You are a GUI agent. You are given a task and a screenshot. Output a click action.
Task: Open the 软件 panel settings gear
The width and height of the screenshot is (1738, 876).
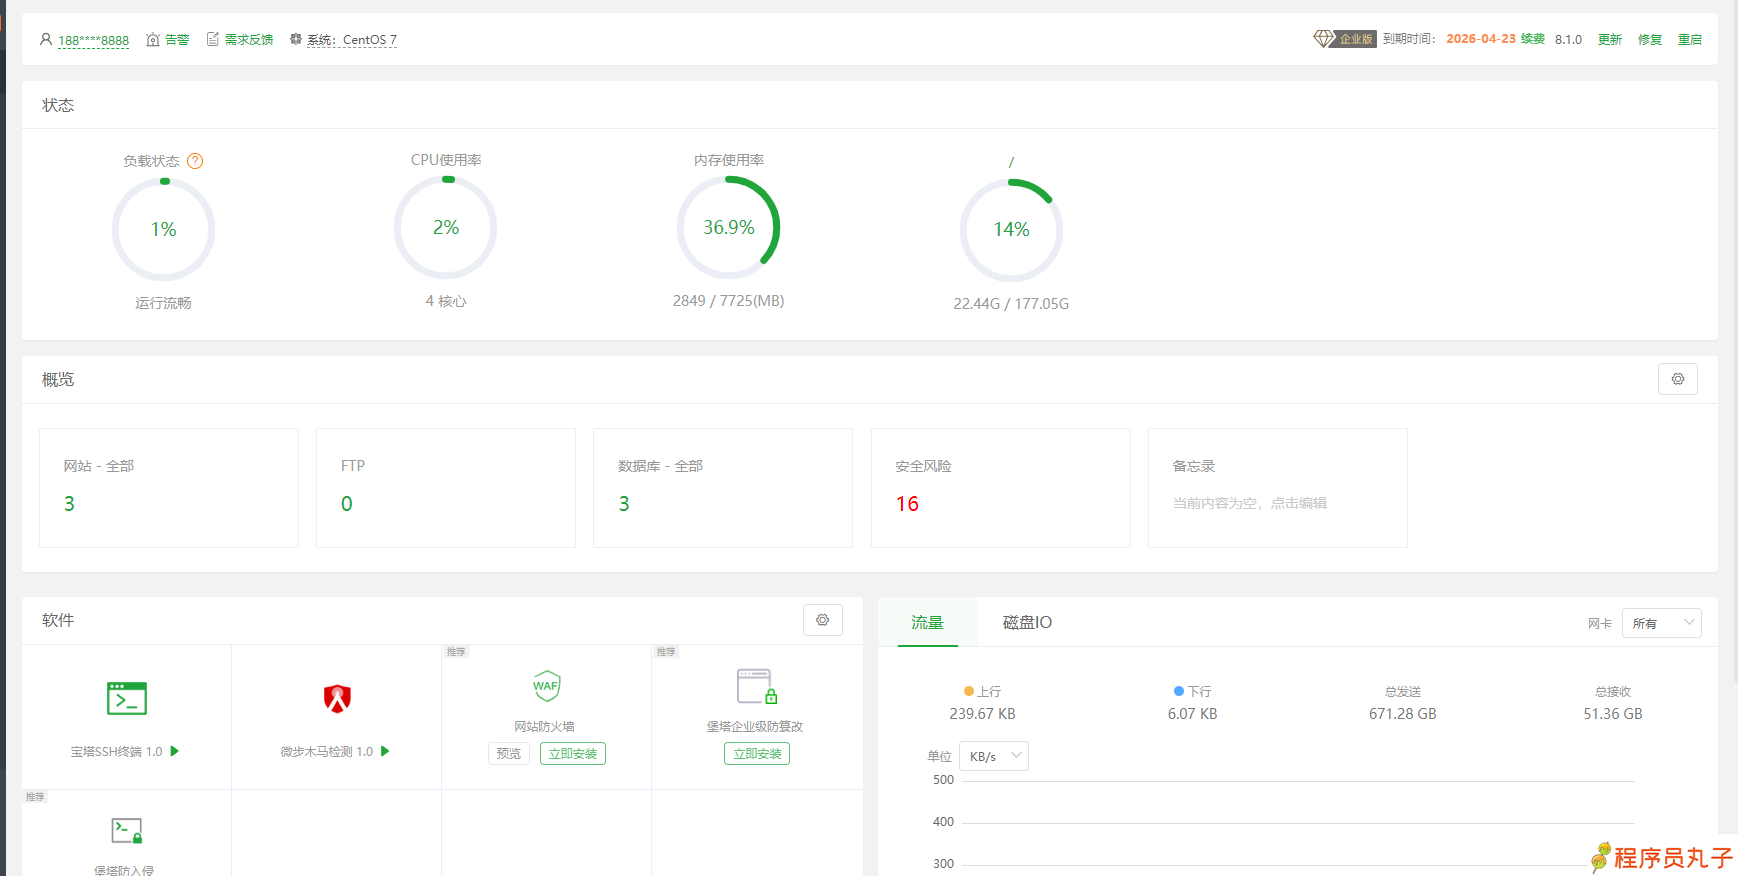click(823, 620)
